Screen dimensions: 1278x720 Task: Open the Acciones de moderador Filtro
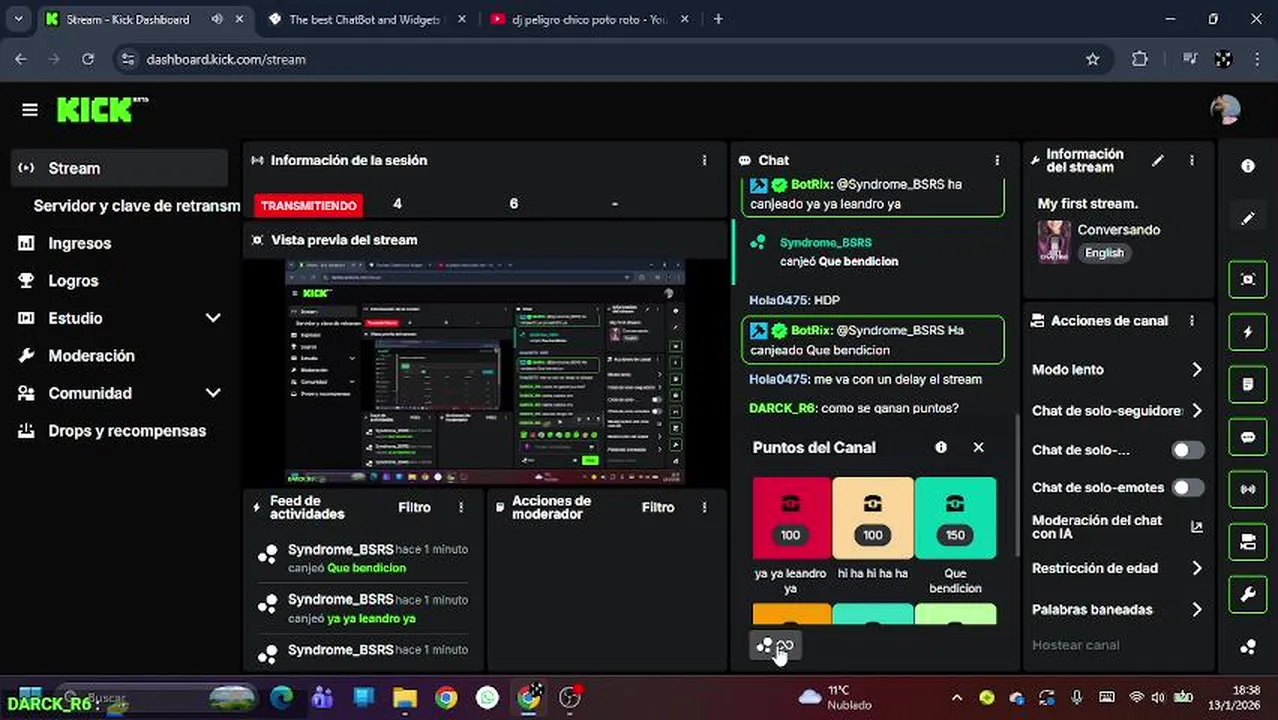click(x=658, y=508)
